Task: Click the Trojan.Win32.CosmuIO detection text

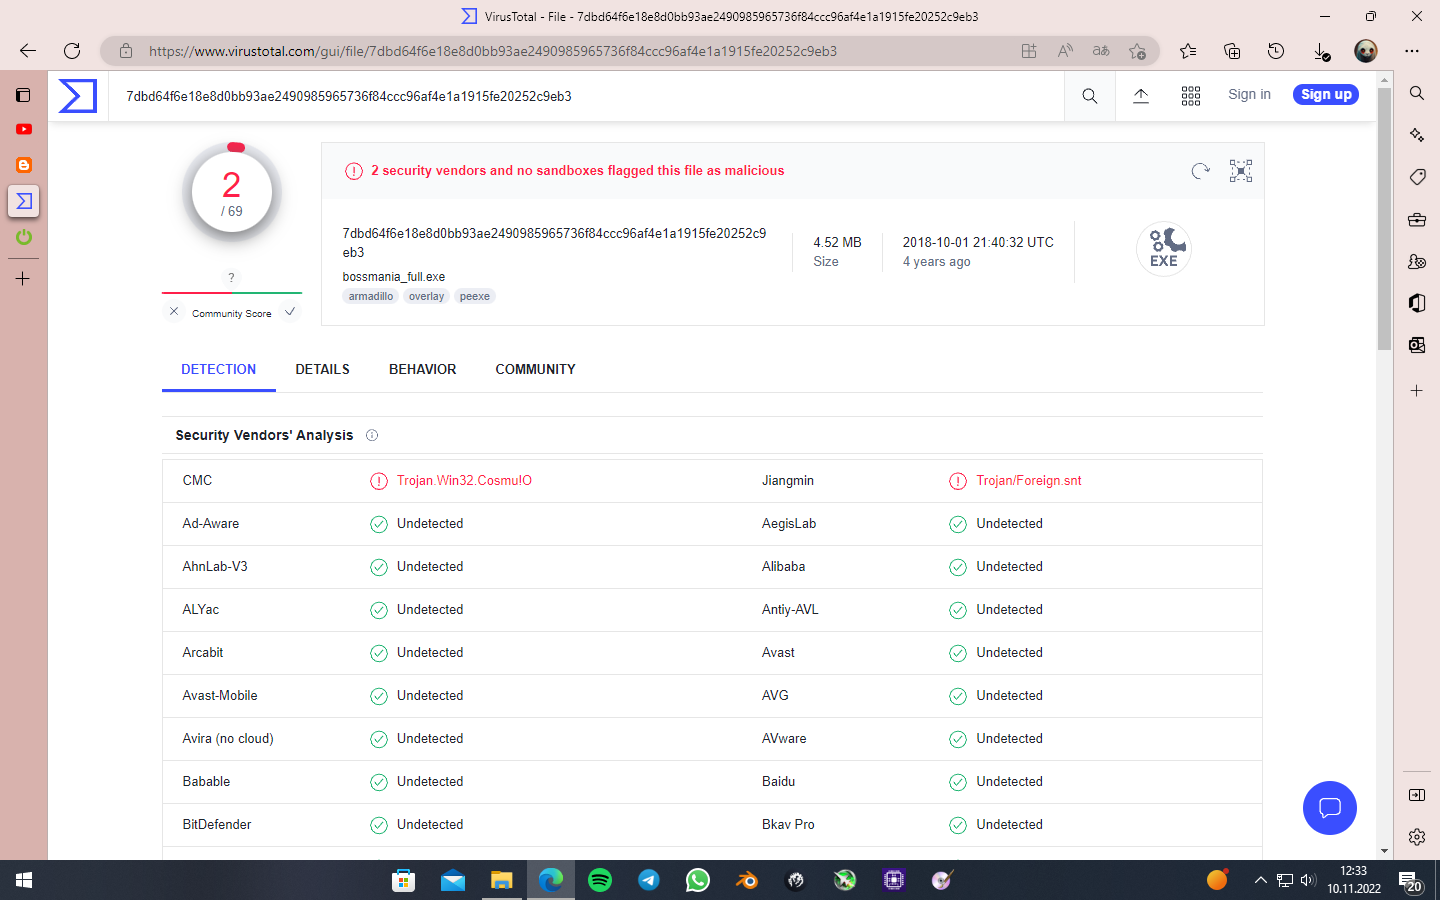Action: click(x=464, y=481)
